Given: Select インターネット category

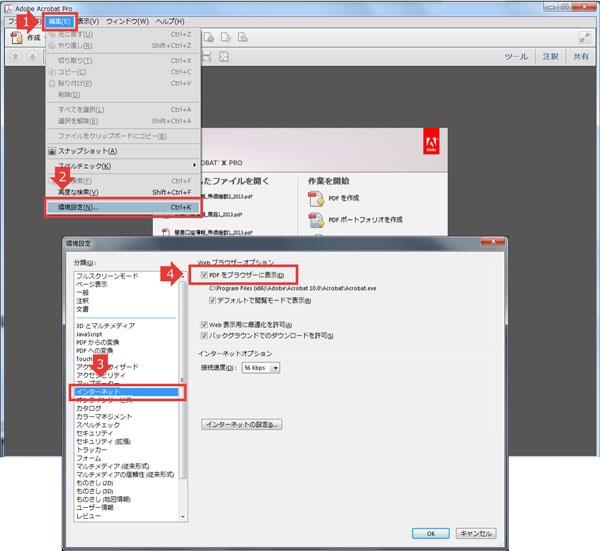Looking at the screenshot, I should tap(127, 392).
